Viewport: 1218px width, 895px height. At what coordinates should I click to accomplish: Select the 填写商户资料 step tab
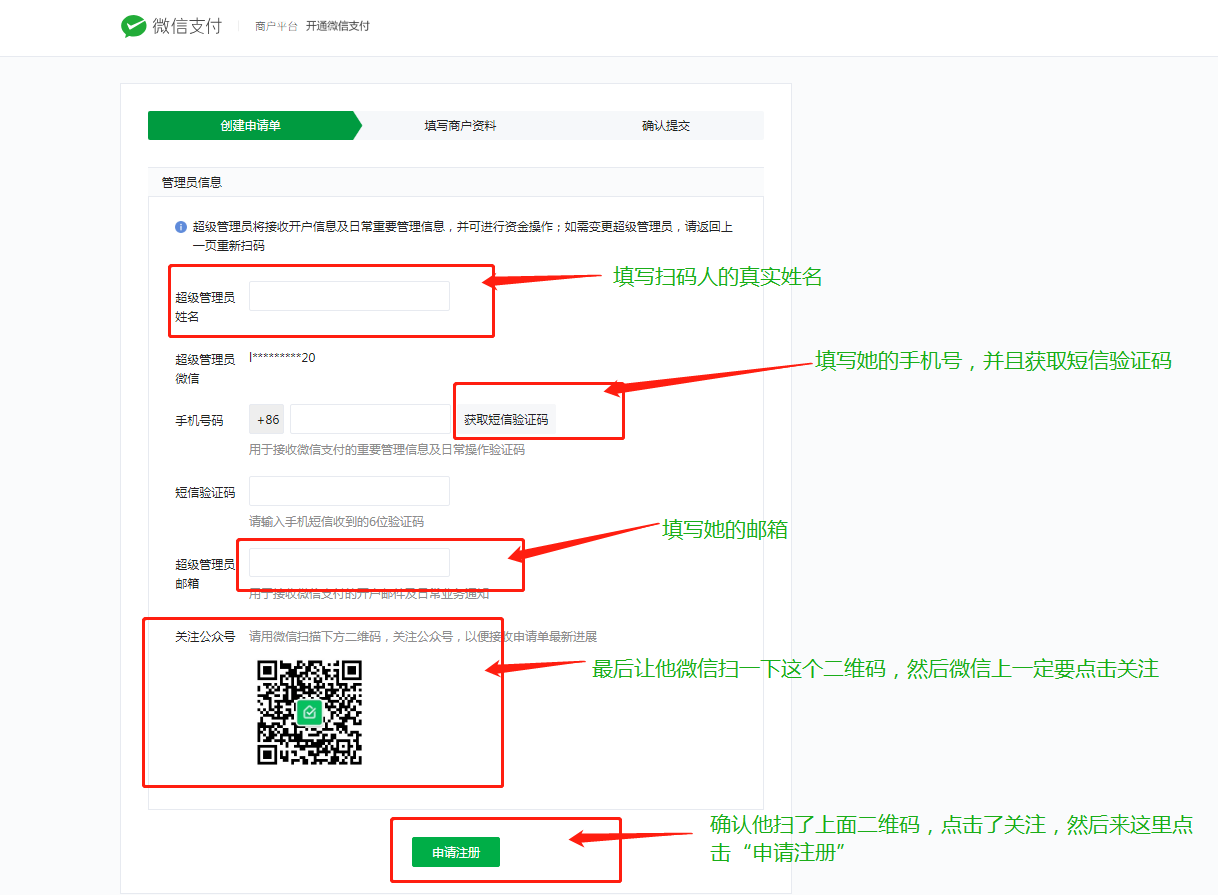pos(460,126)
